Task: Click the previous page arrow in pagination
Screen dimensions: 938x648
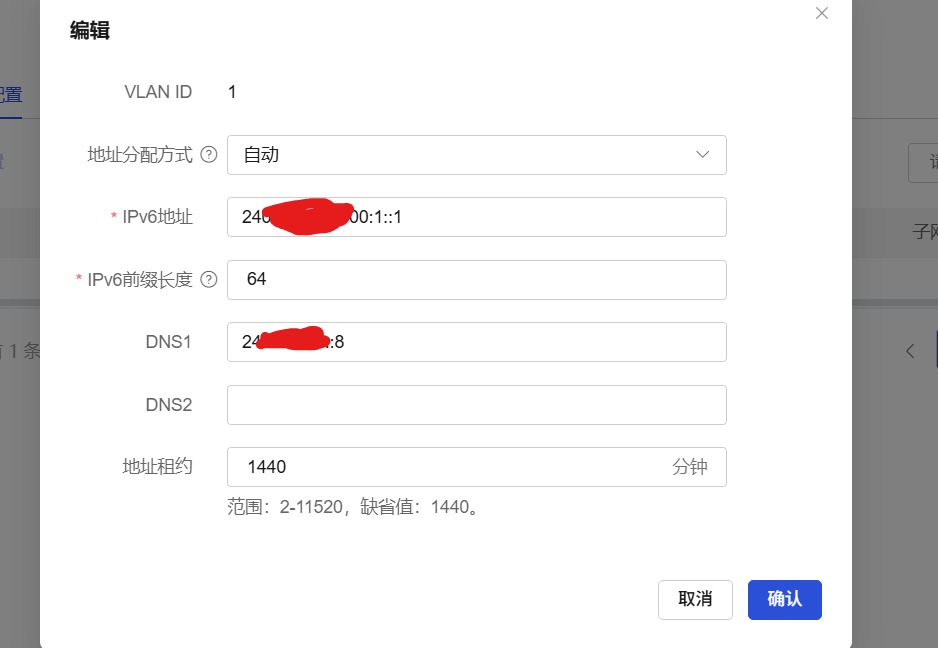Action: tap(910, 351)
